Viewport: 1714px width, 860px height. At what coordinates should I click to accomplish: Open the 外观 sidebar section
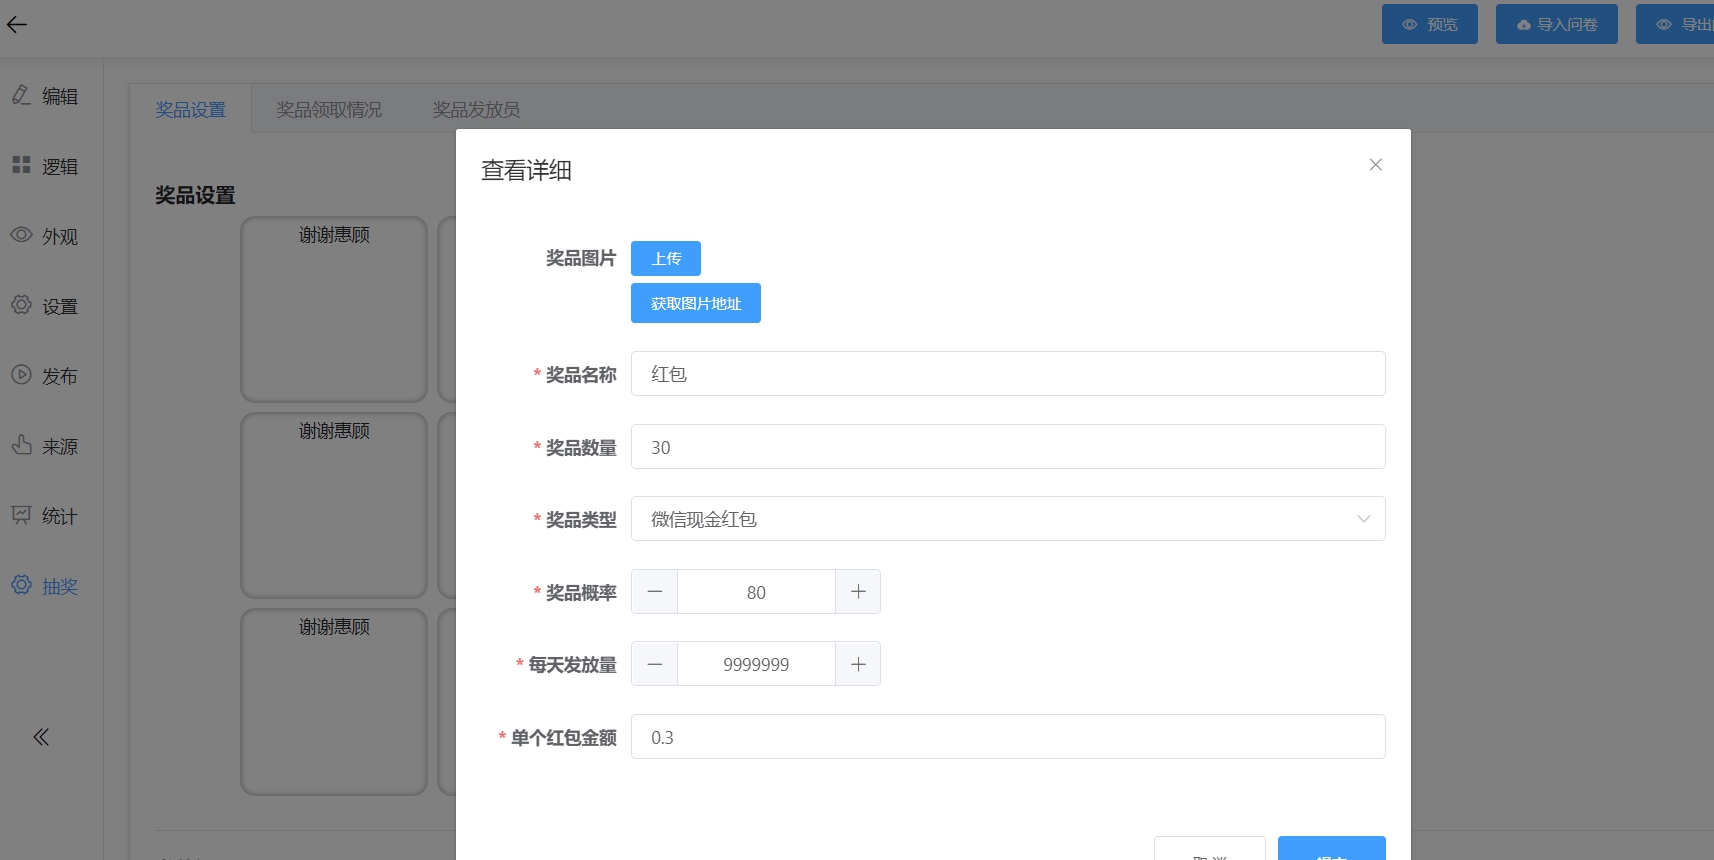point(45,236)
